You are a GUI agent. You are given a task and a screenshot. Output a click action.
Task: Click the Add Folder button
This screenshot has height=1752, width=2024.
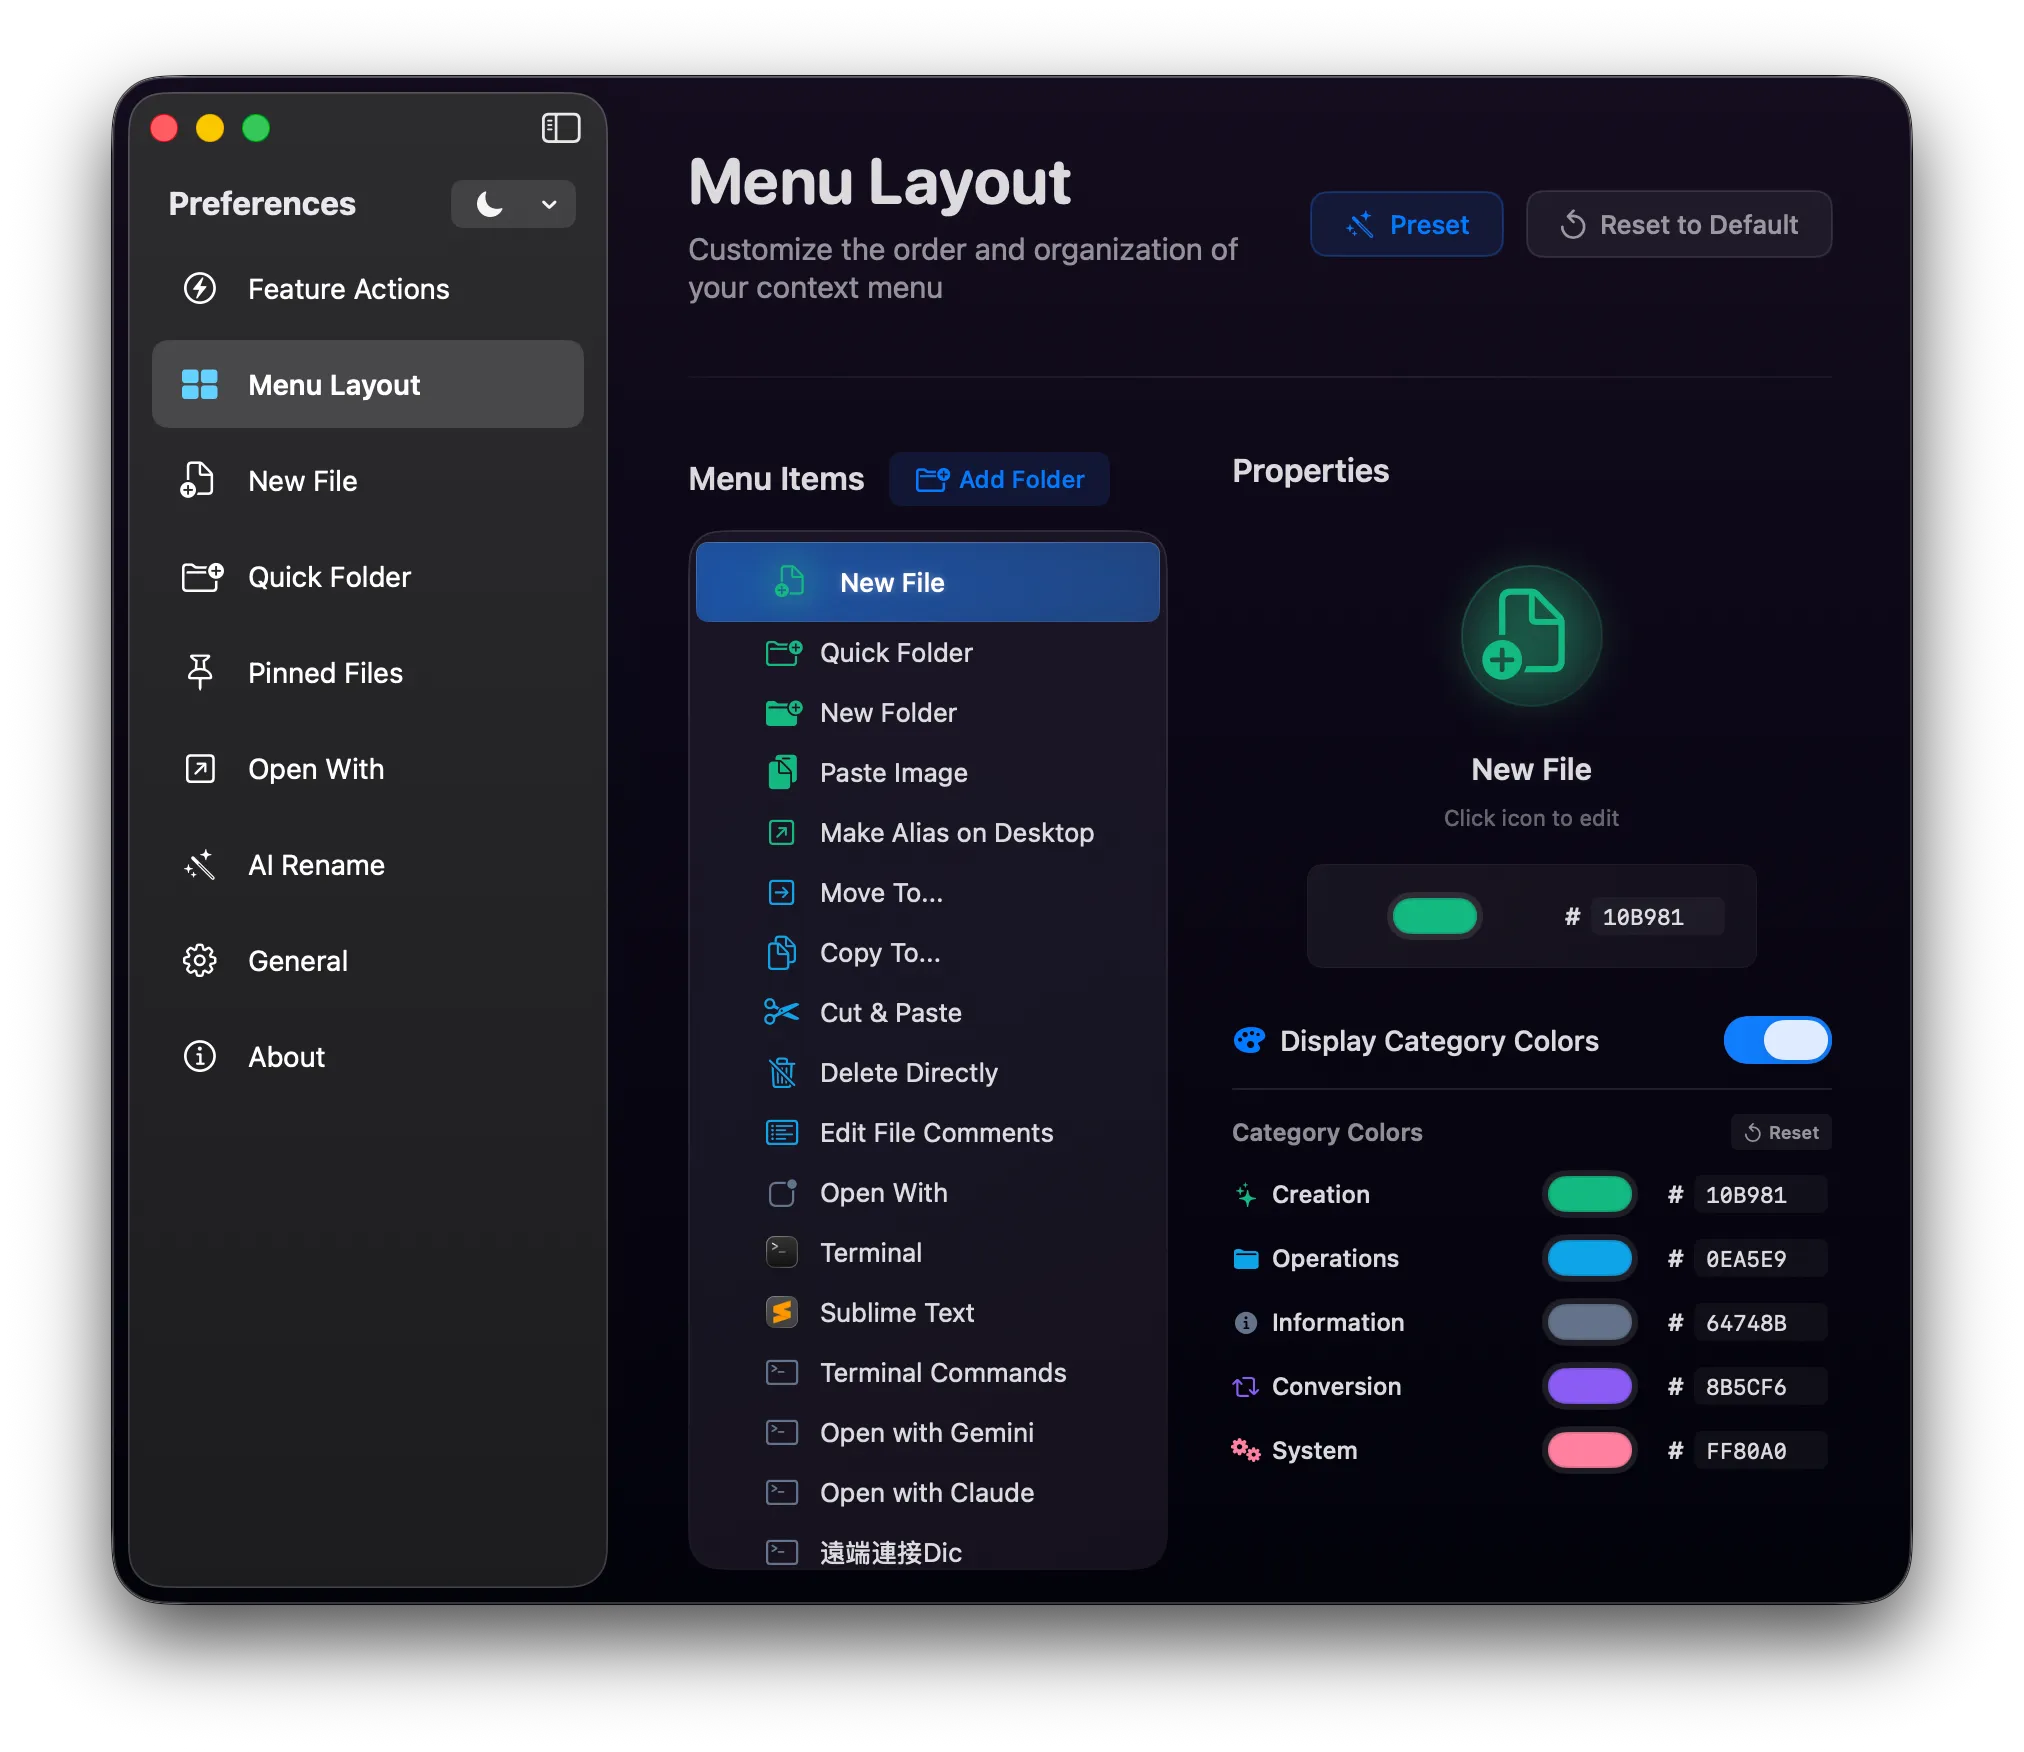[999, 479]
